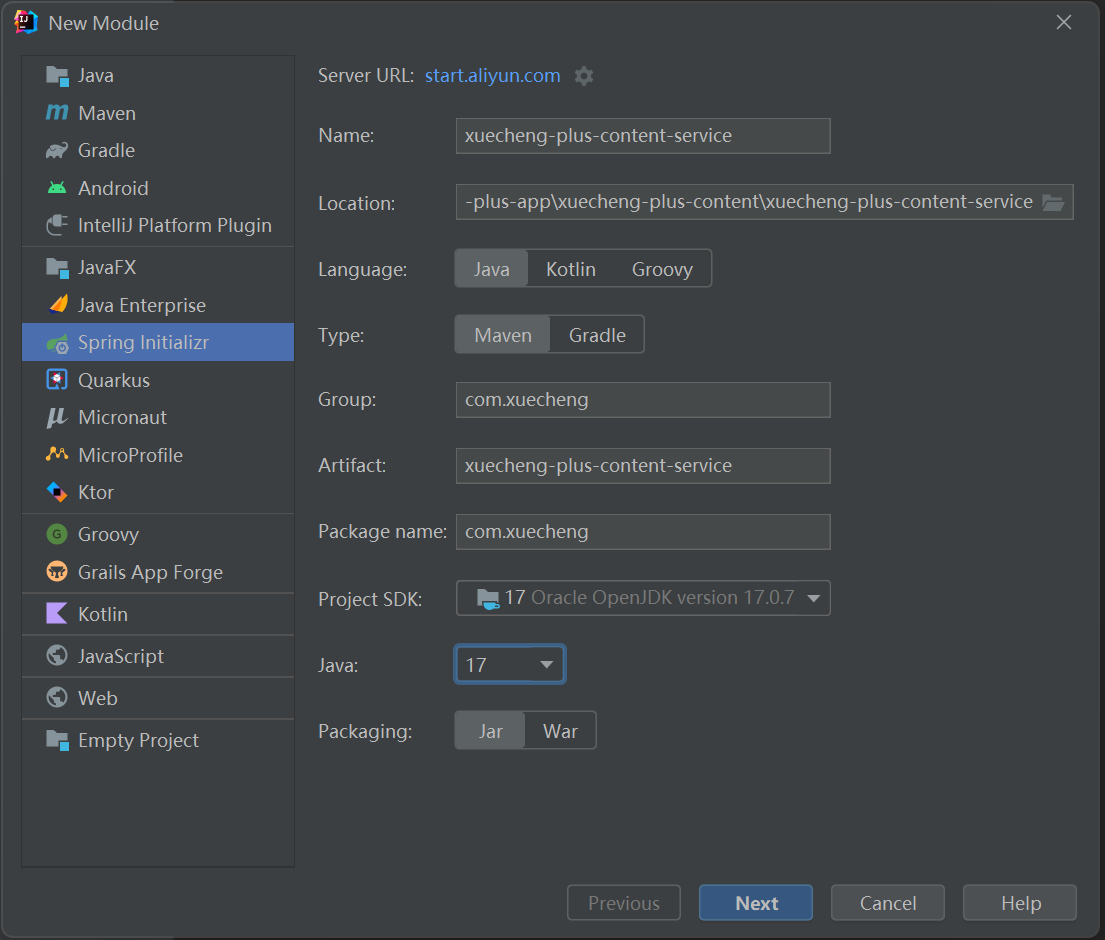
Task: Choose Gradle build type
Action: coord(597,335)
